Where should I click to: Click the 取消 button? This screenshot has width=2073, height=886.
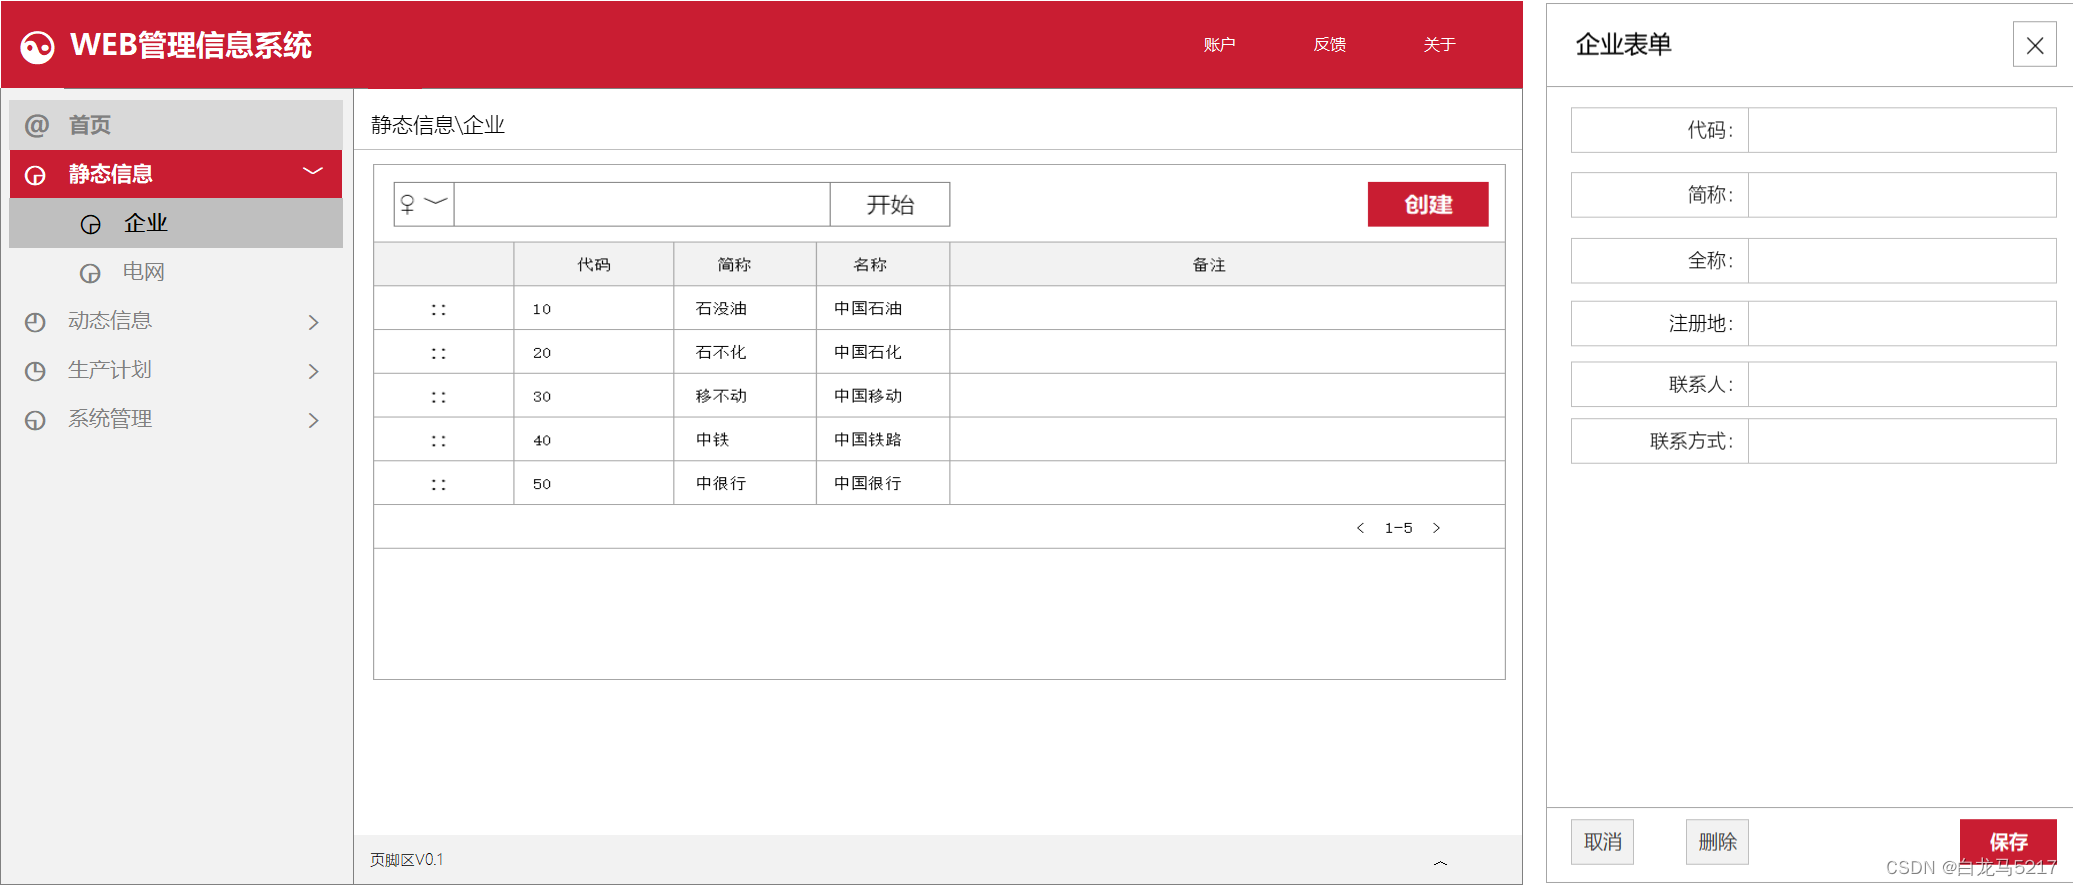click(1603, 842)
